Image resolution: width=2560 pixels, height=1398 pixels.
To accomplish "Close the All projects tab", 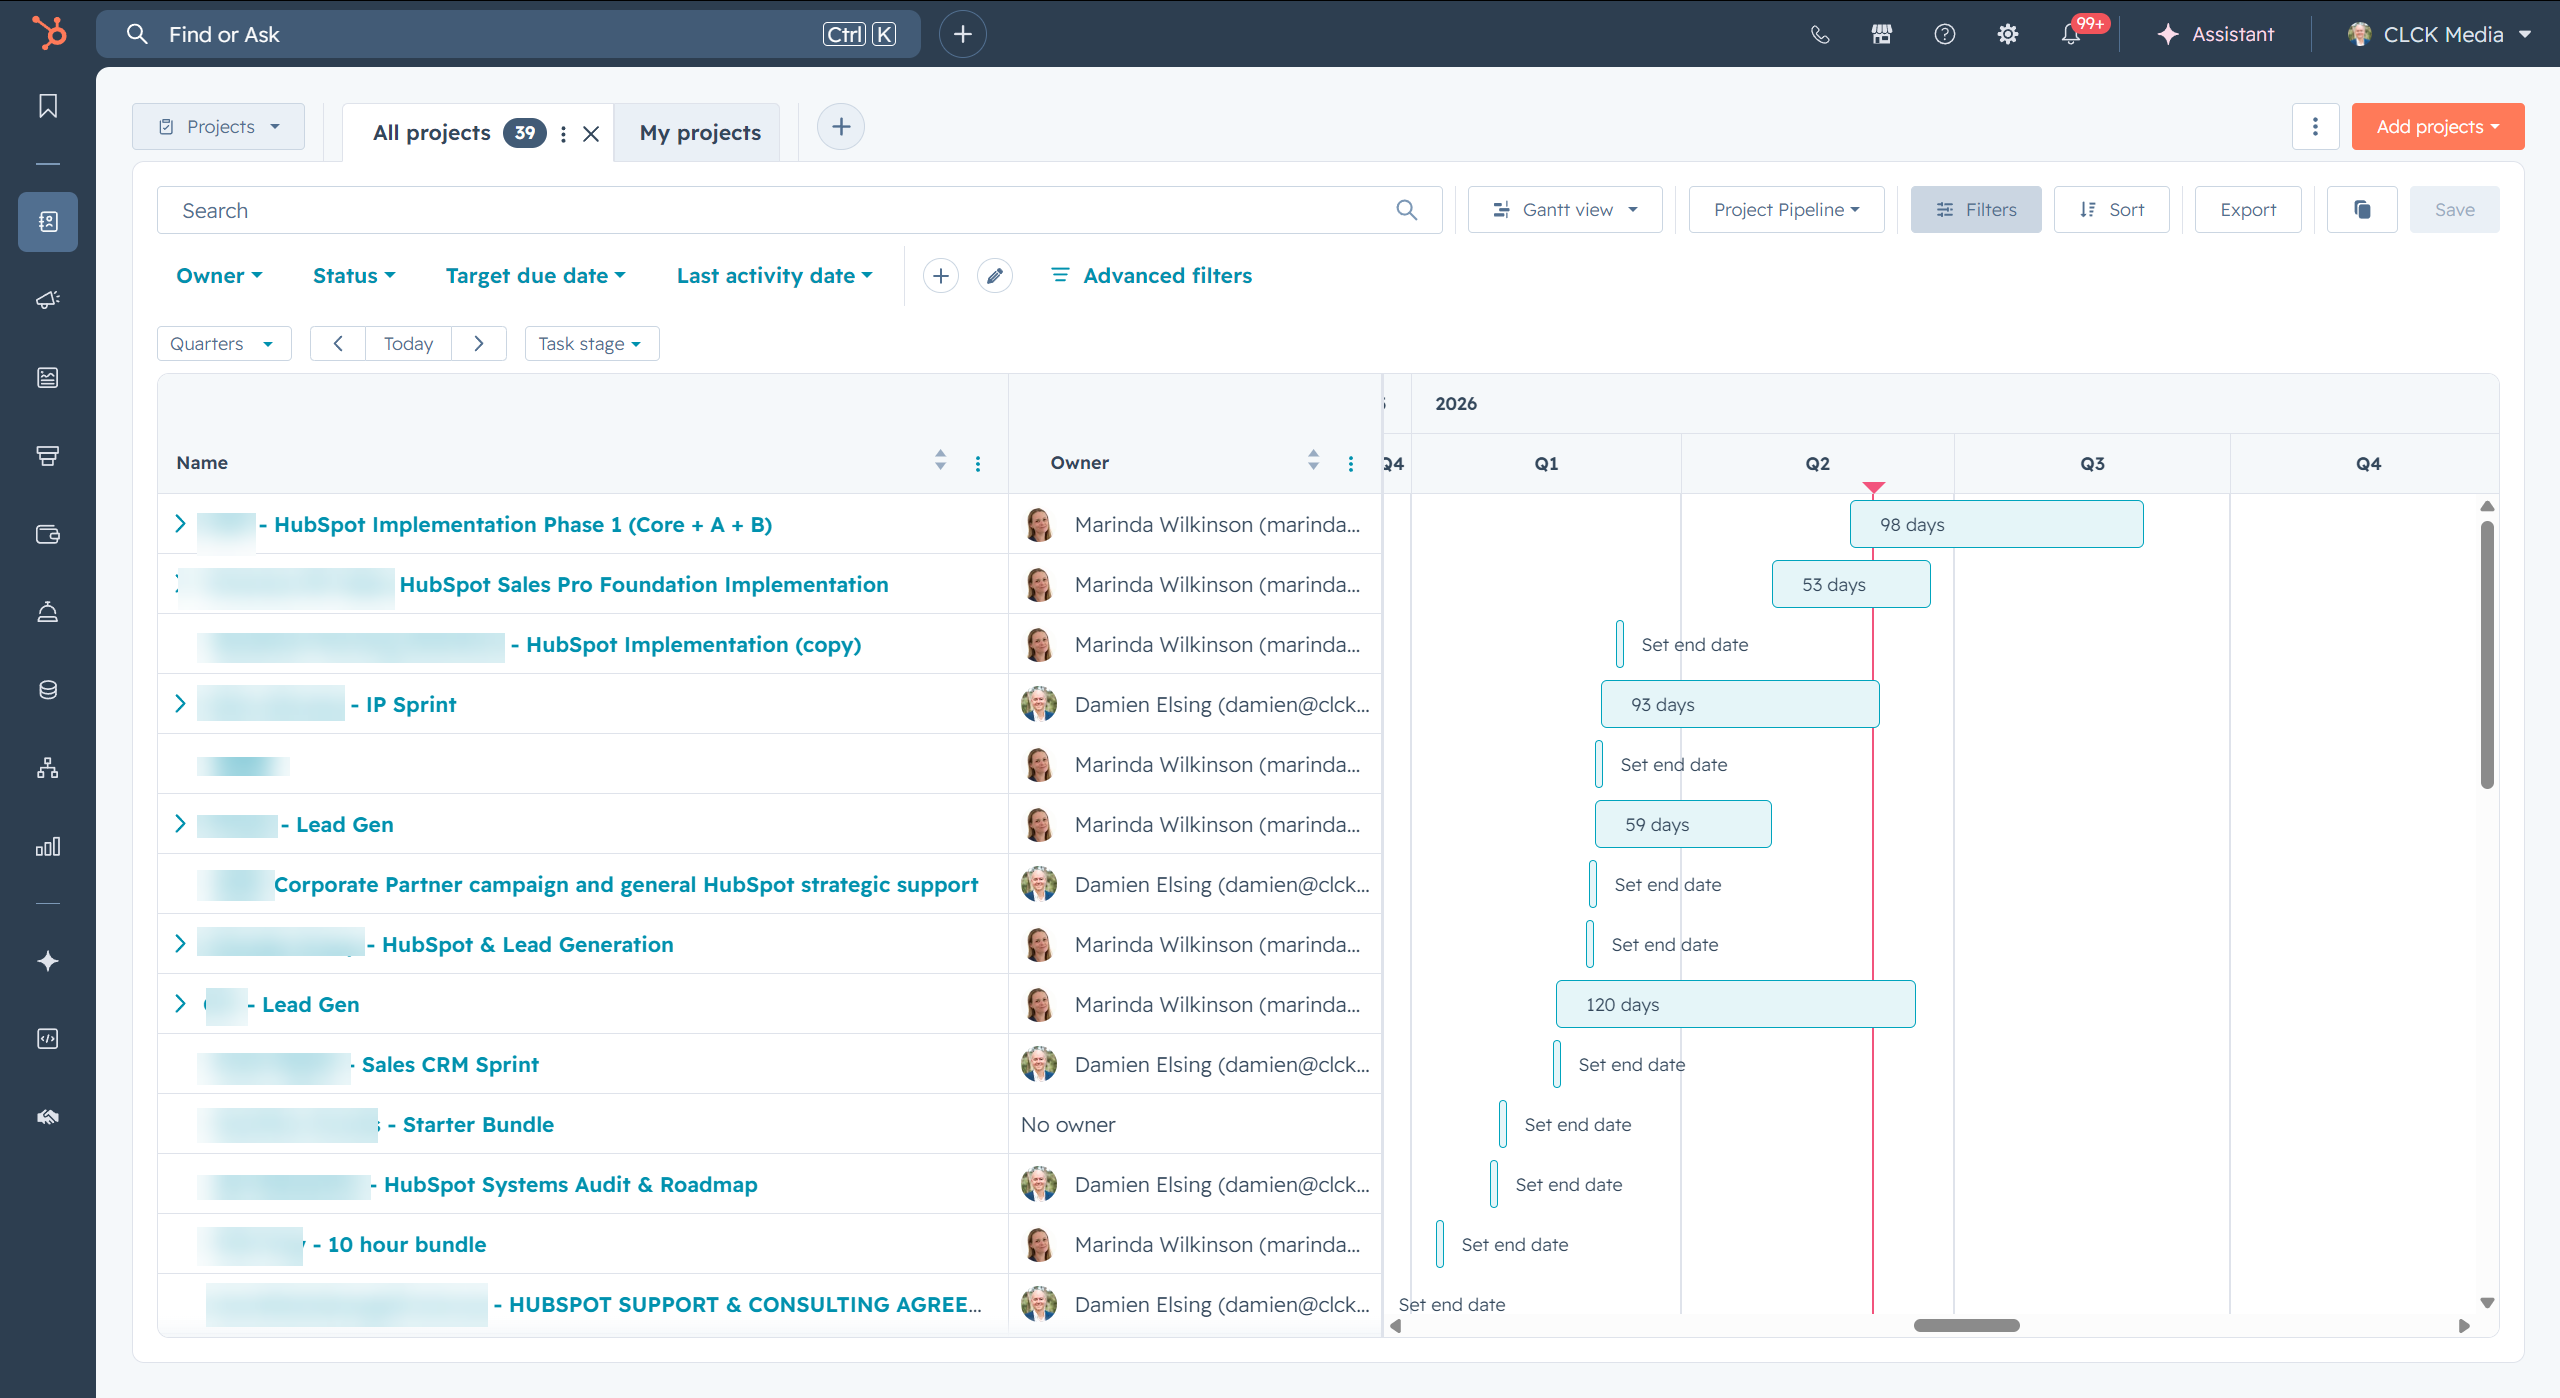I will click(x=591, y=133).
